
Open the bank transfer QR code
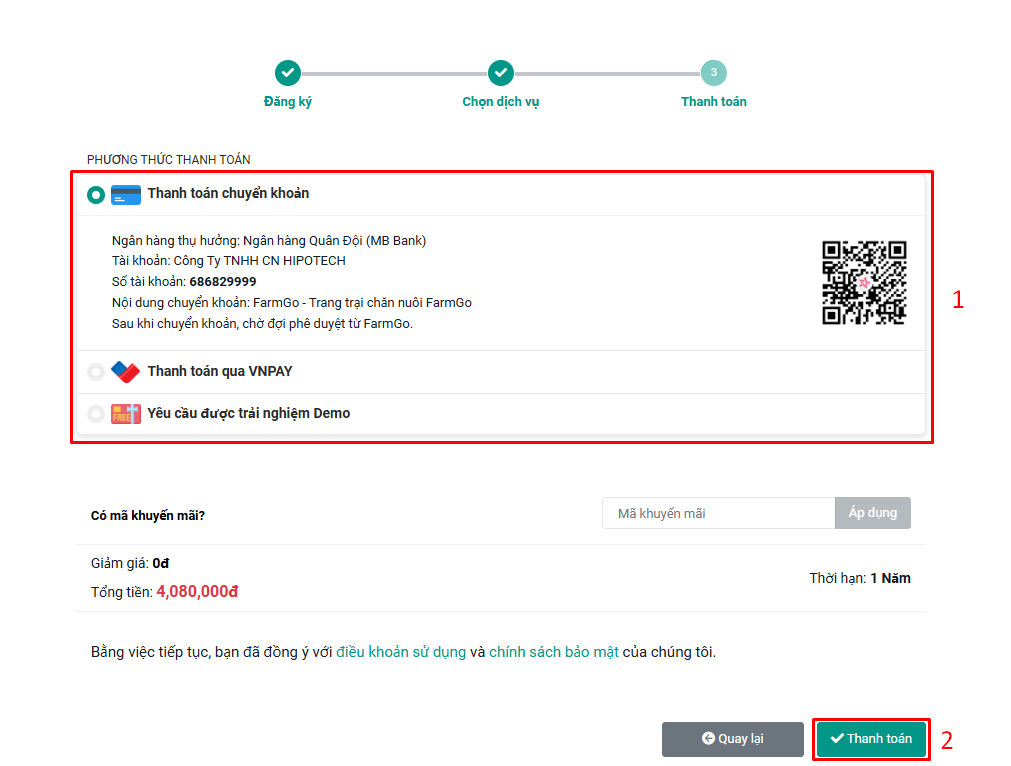point(864,283)
